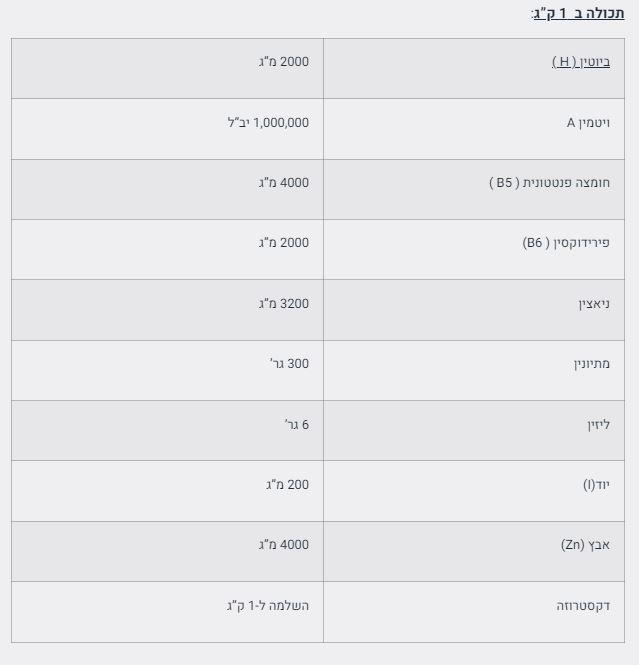Open the ביוטין (H) link
Screen dimensions: 639x665
[581, 62]
